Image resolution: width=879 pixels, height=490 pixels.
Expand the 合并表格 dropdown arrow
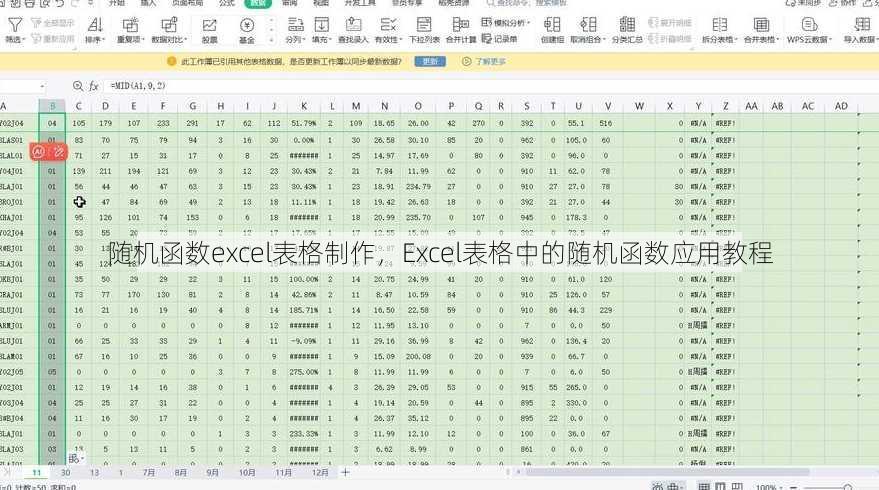[778, 40]
